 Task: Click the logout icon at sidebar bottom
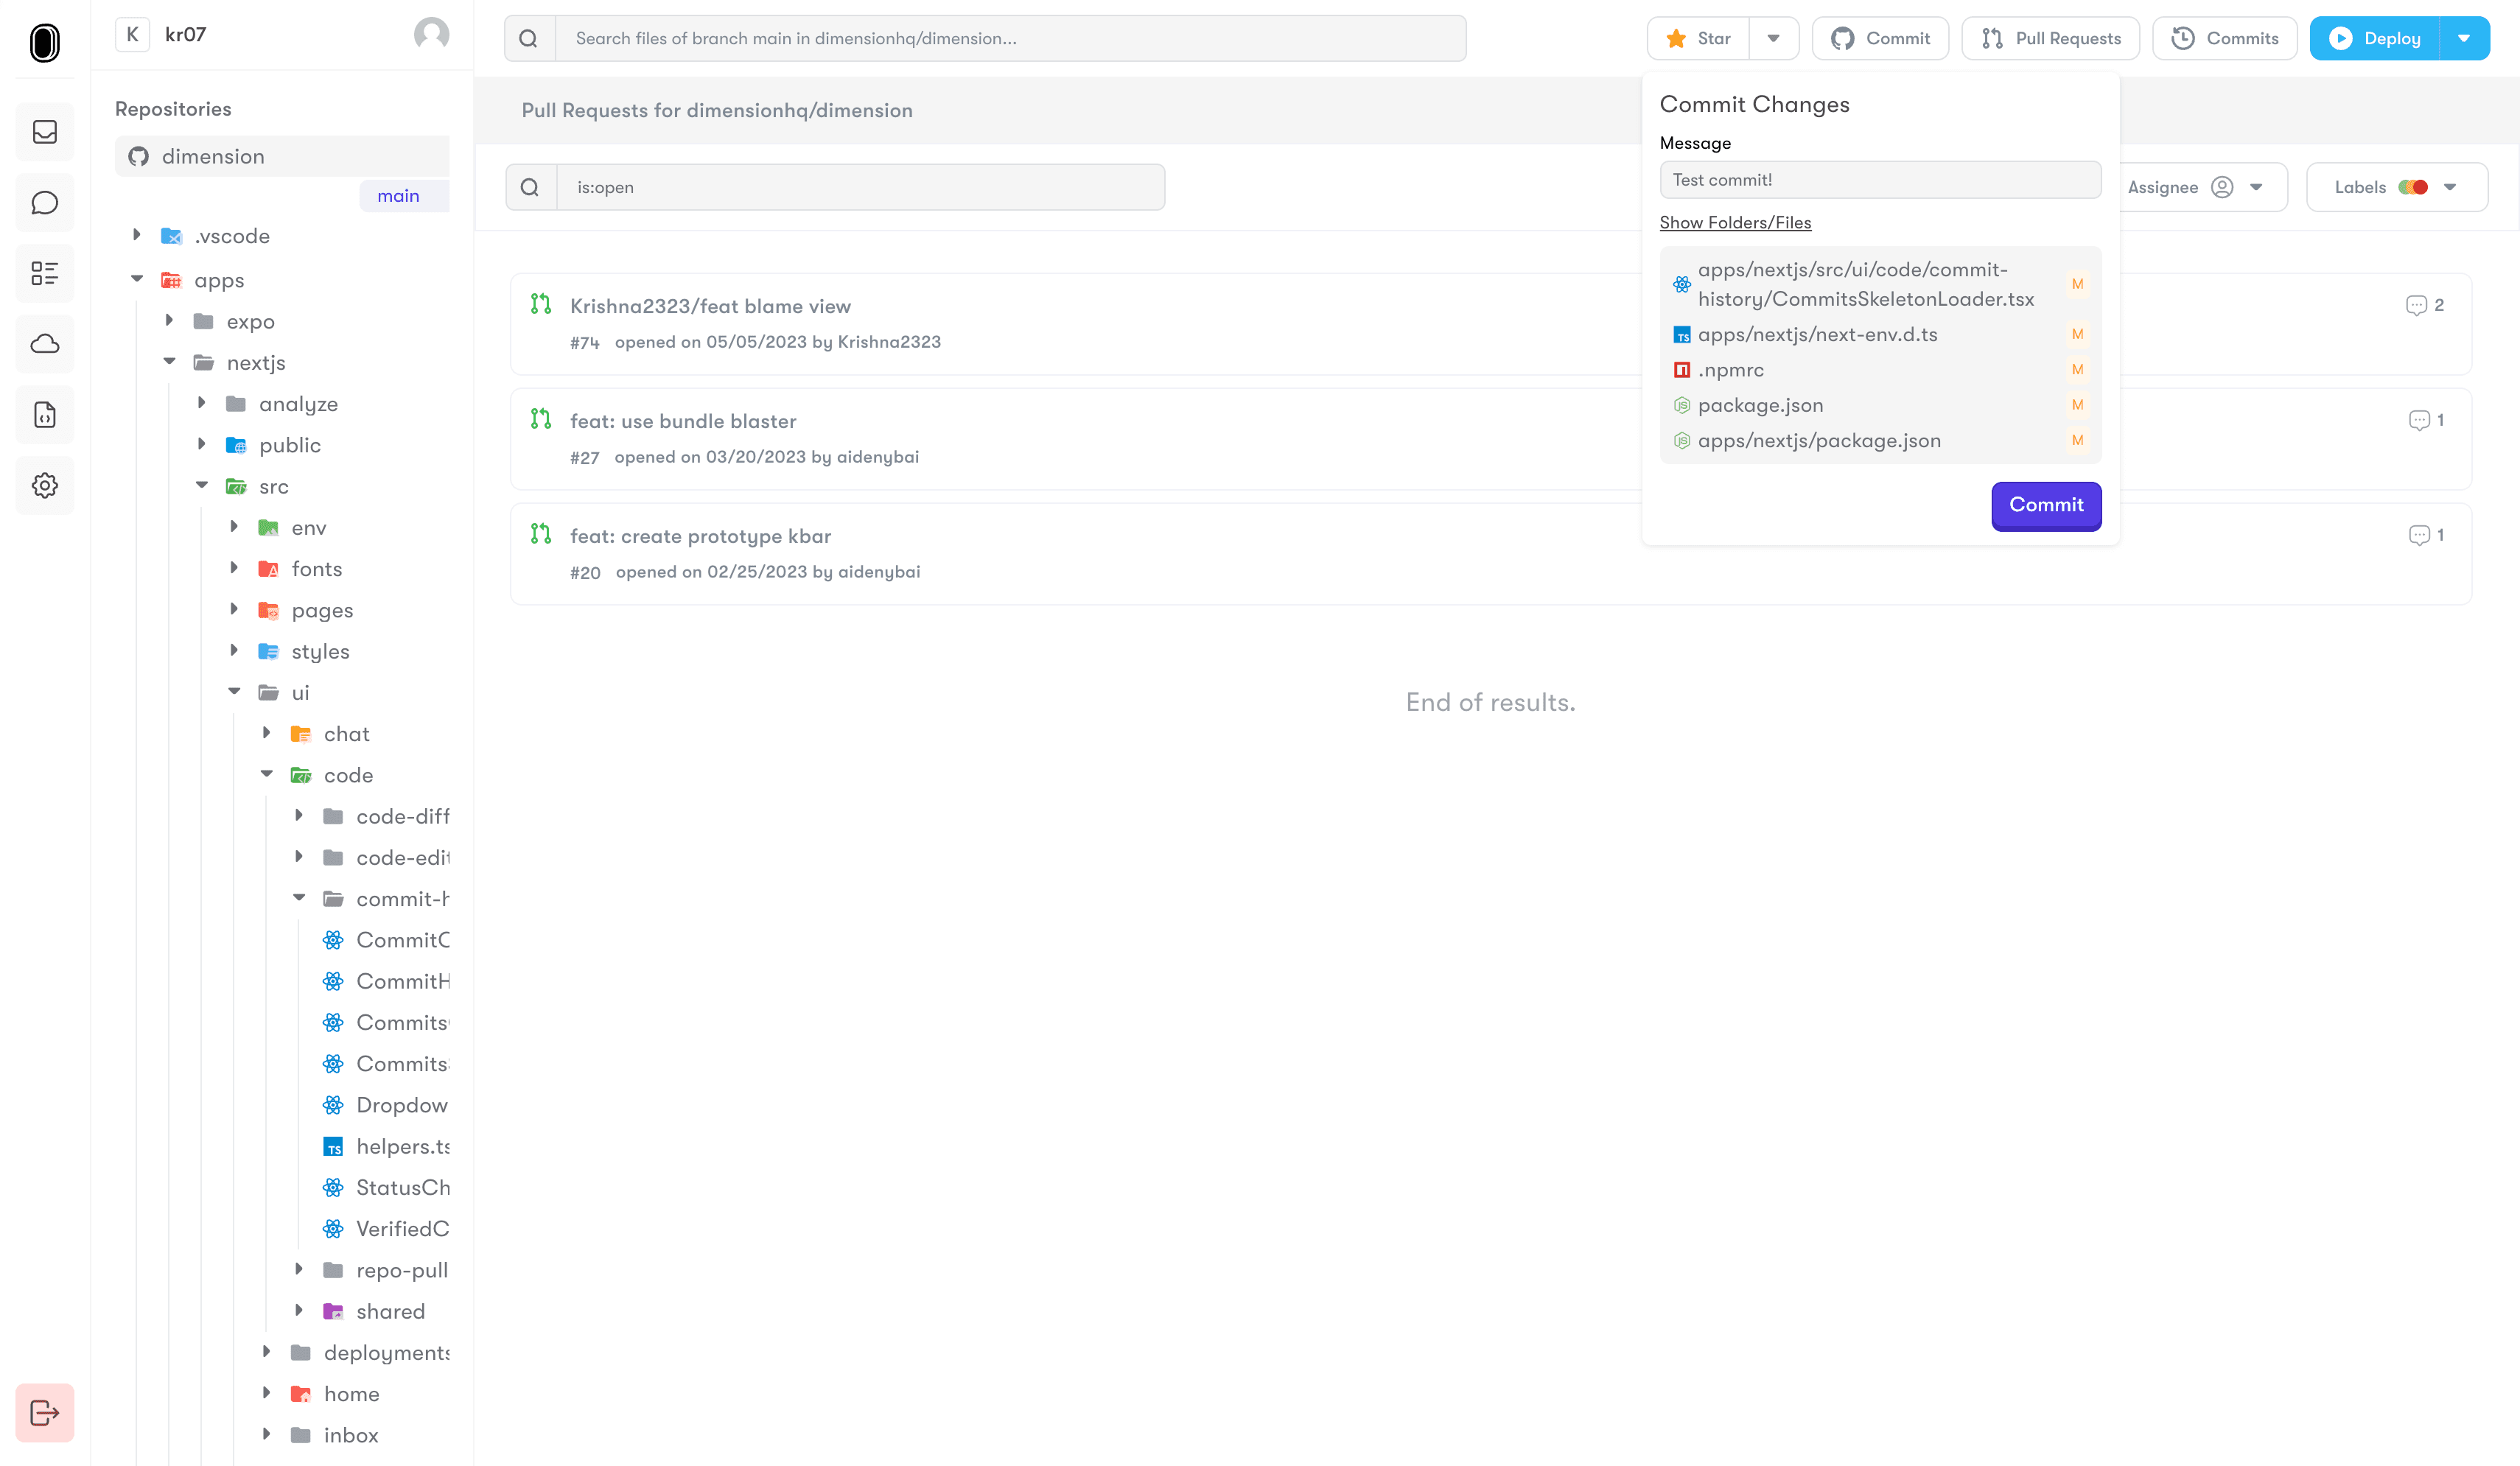[x=45, y=1413]
